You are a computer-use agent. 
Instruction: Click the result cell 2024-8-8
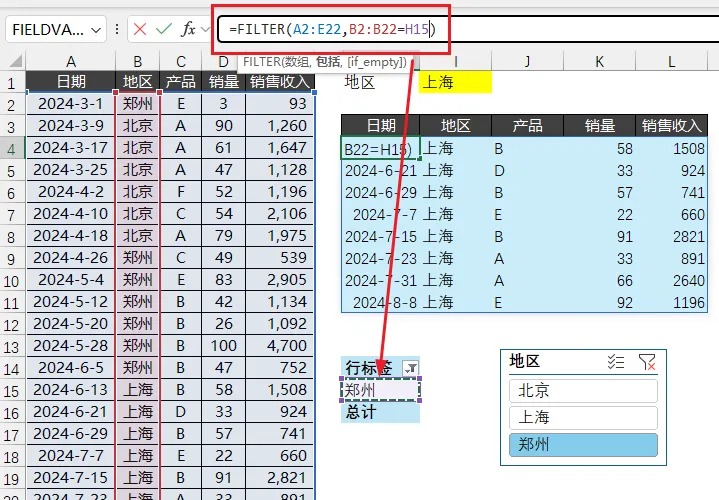tap(380, 303)
